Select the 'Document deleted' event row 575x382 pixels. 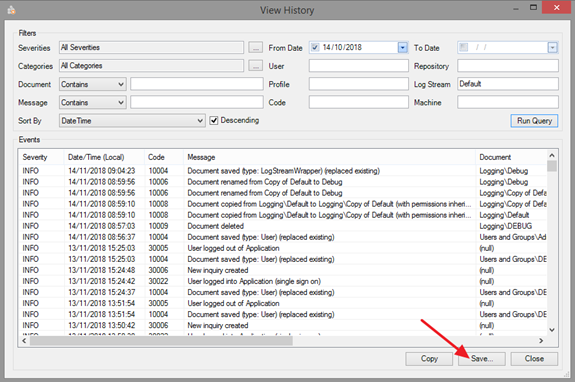pos(282,226)
